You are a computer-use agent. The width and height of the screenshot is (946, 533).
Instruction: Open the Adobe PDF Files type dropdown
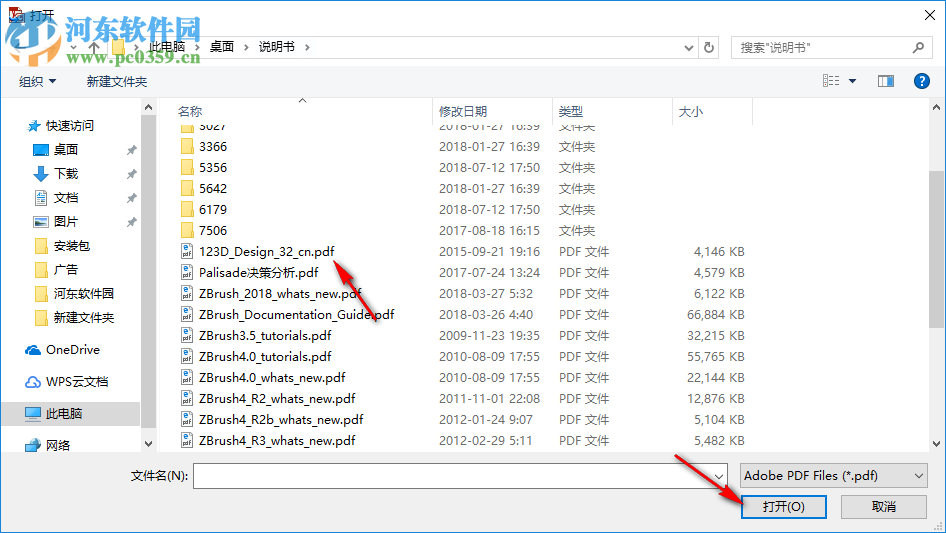pyautogui.click(x=833, y=476)
